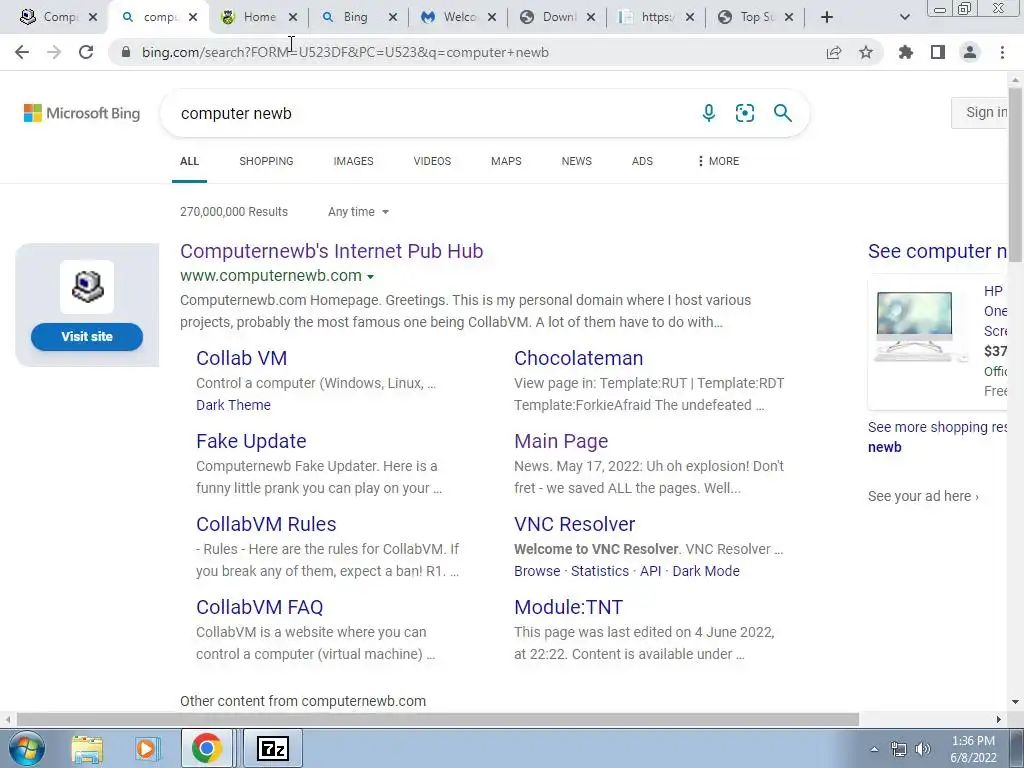Open Chrome's three-dot menu
Viewport: 1024px width, 768px height.
click(1002, 52)
